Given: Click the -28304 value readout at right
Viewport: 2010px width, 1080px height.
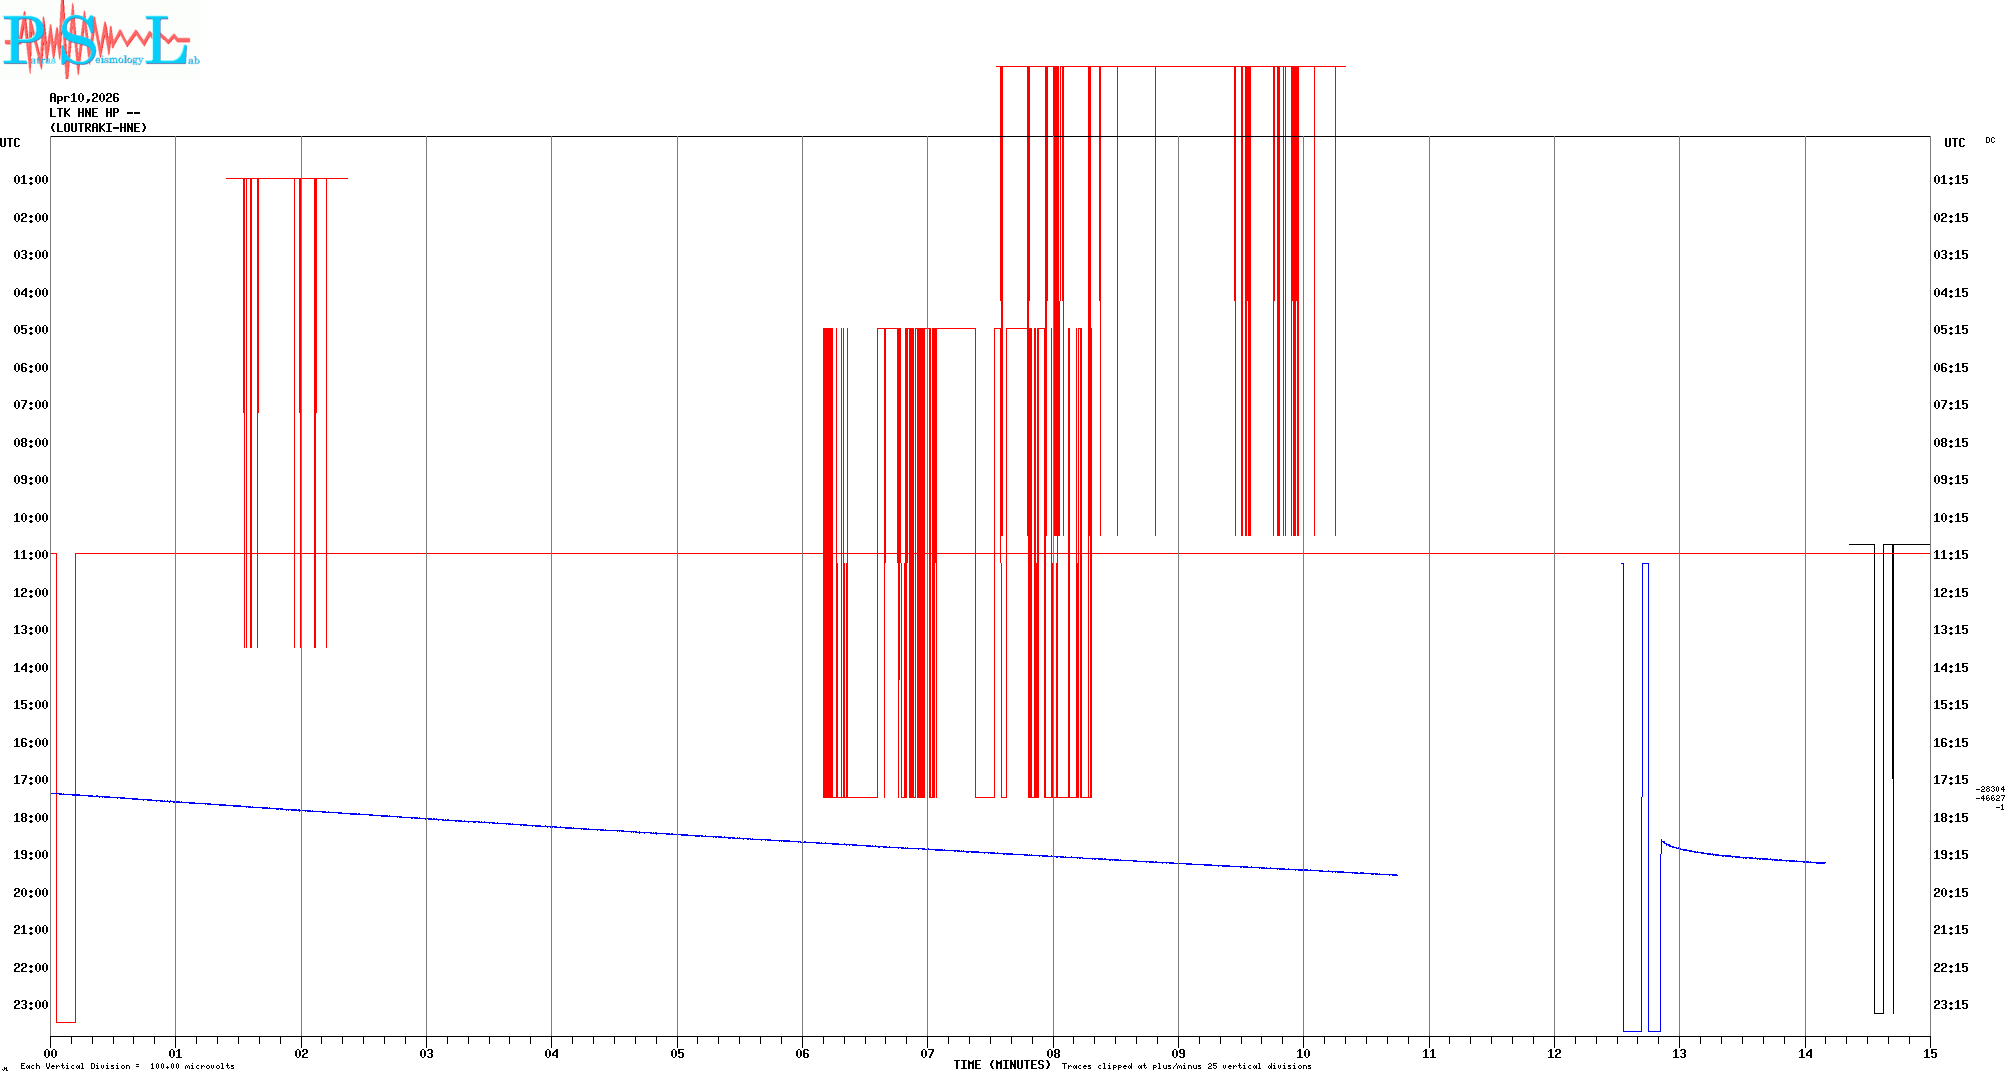Looking at the screenshot, I should [x=1991, y=789].
